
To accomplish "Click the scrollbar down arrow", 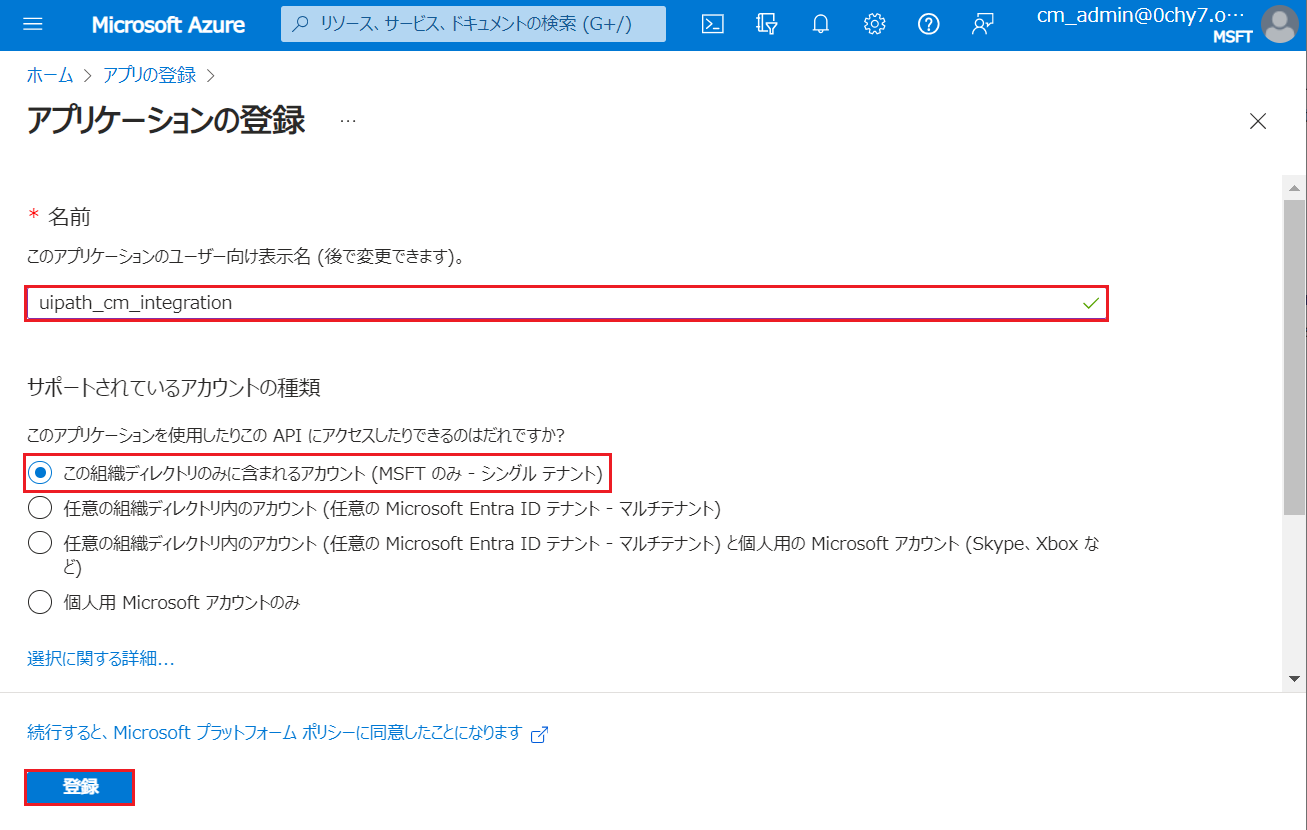I will 1294,678.
